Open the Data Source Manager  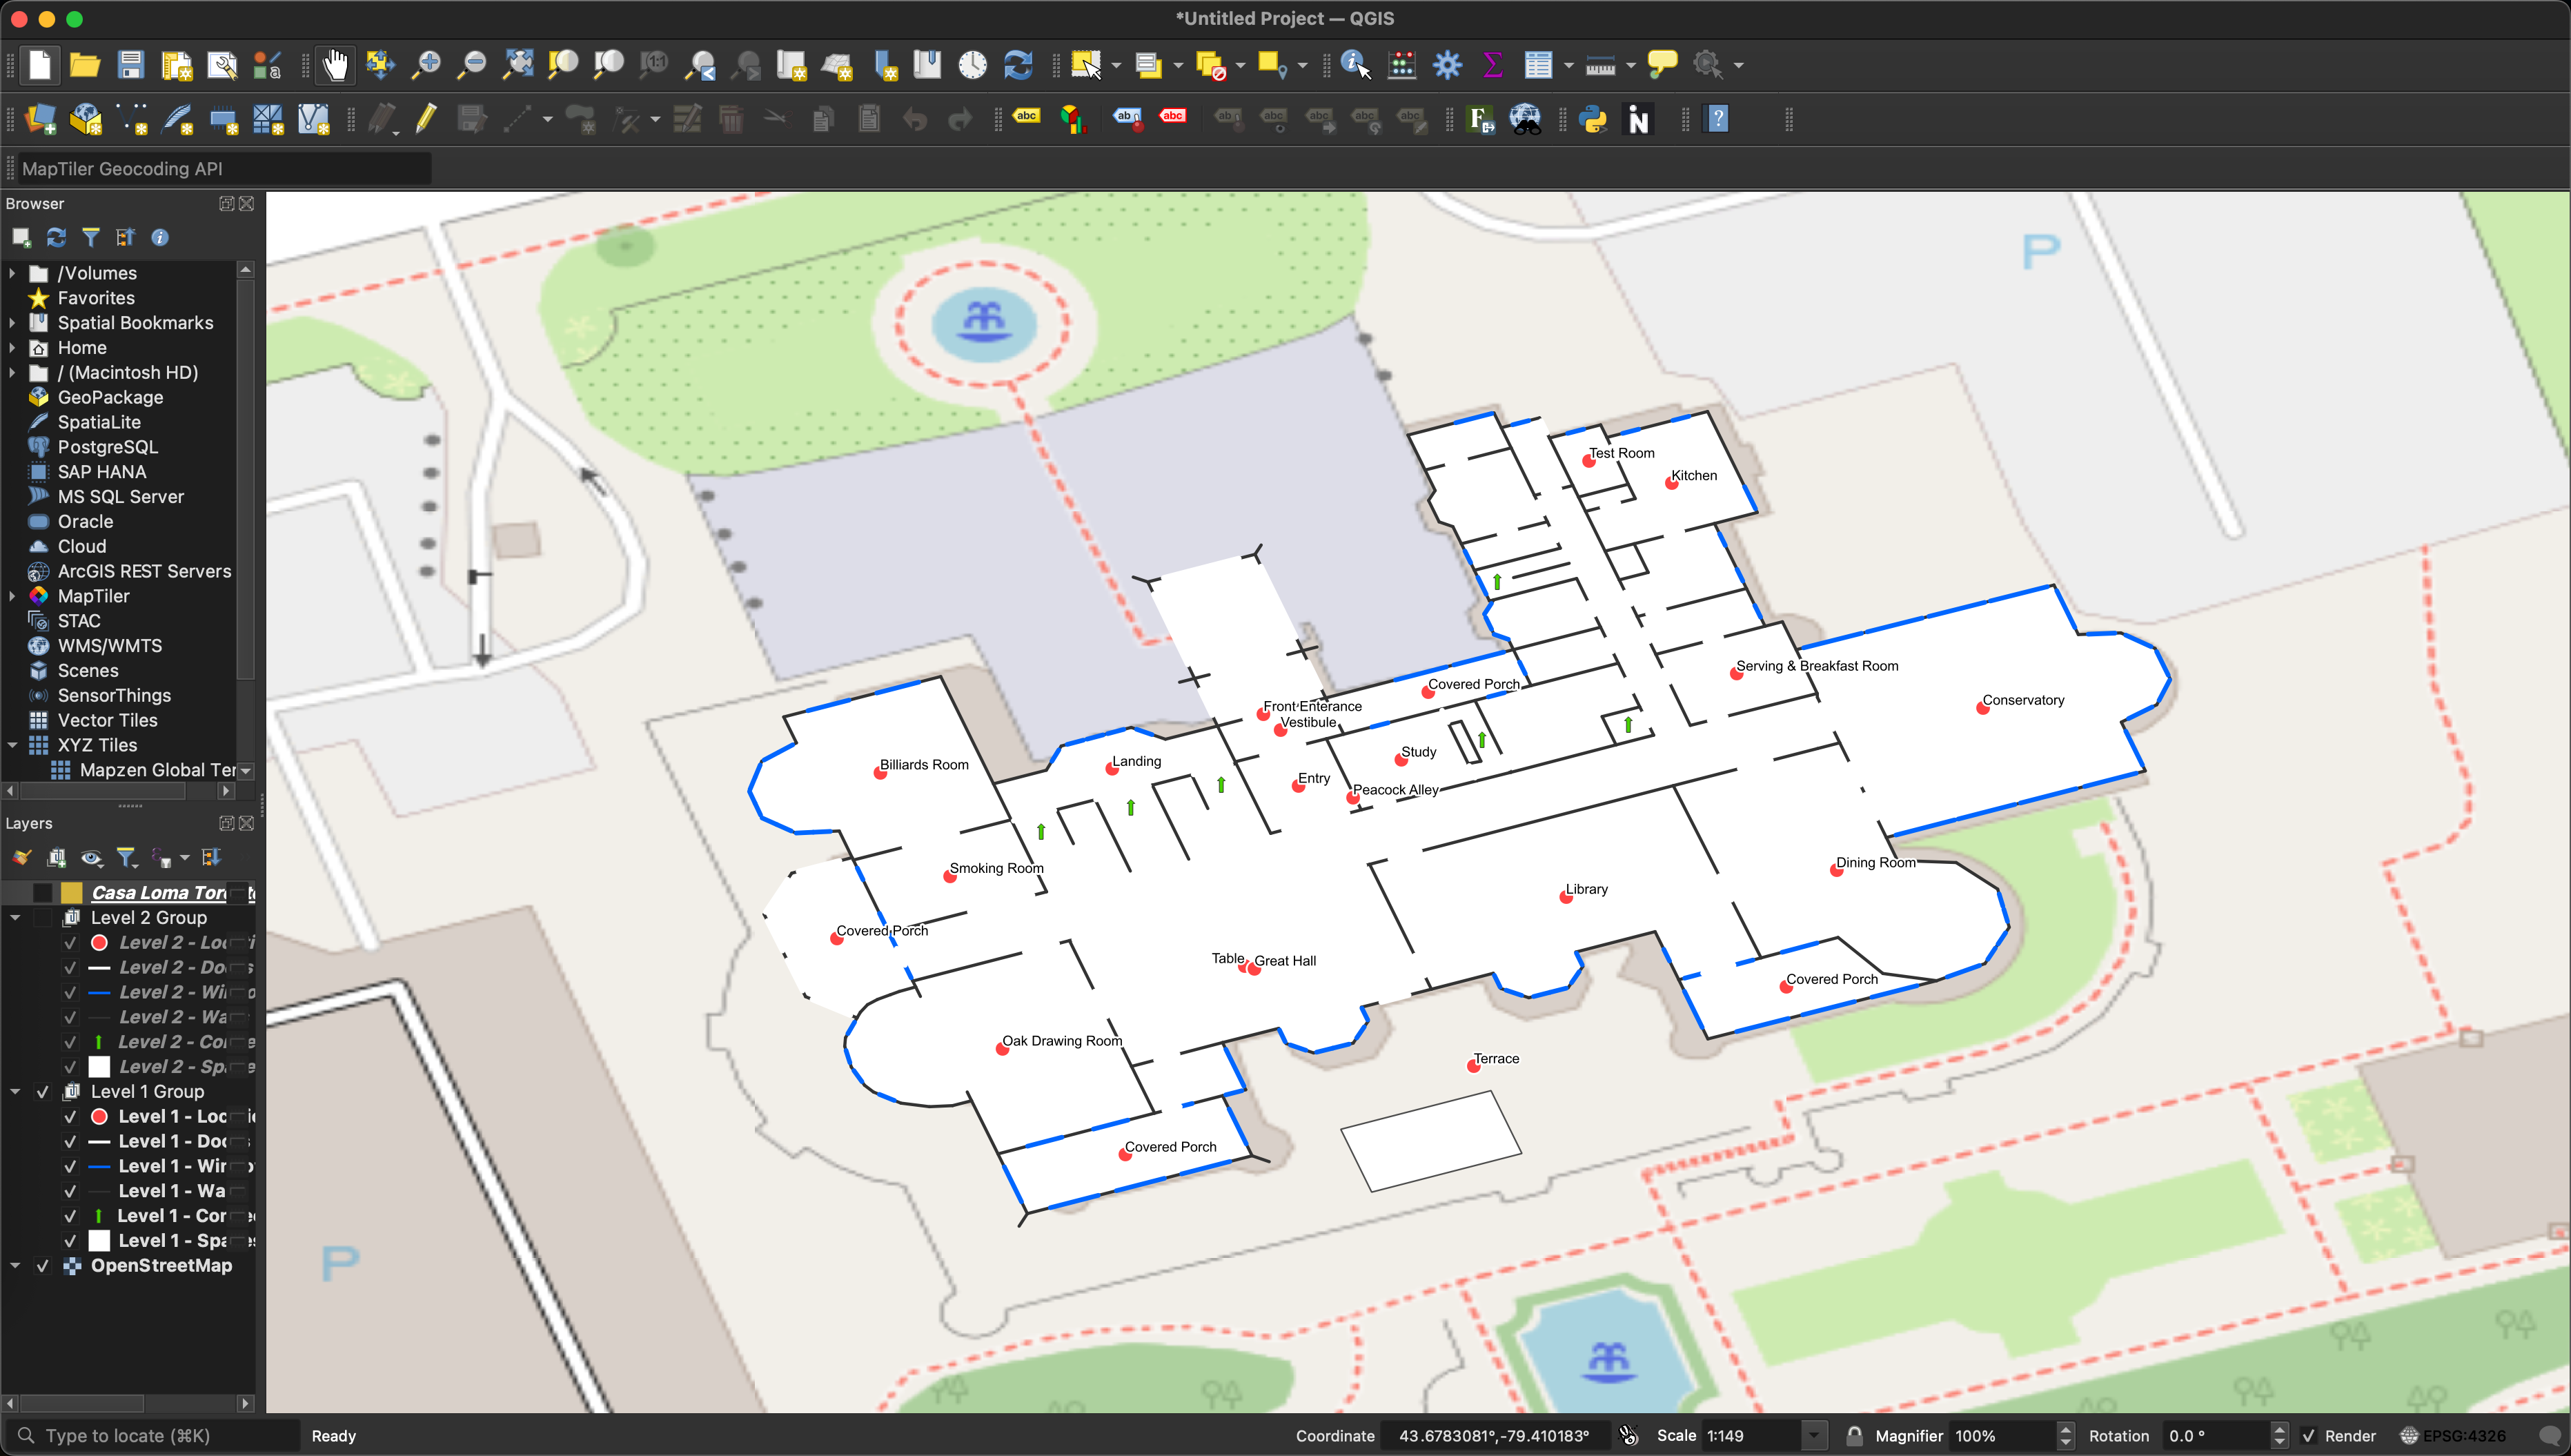click(x=40, y=119)
